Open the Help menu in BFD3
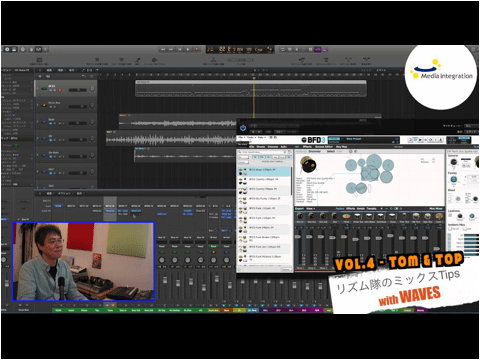Image resolution: width=480 pixels, height=360 pixels. (261, 137)
